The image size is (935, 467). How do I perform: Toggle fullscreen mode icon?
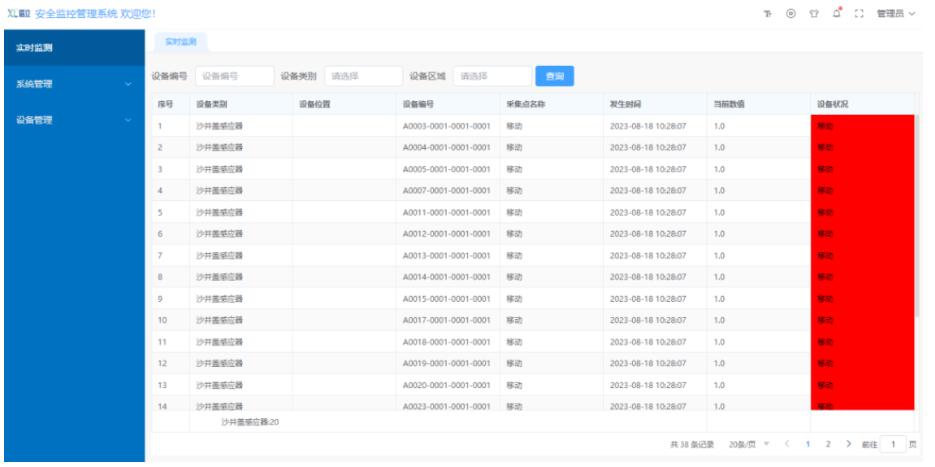coord(858,14)
